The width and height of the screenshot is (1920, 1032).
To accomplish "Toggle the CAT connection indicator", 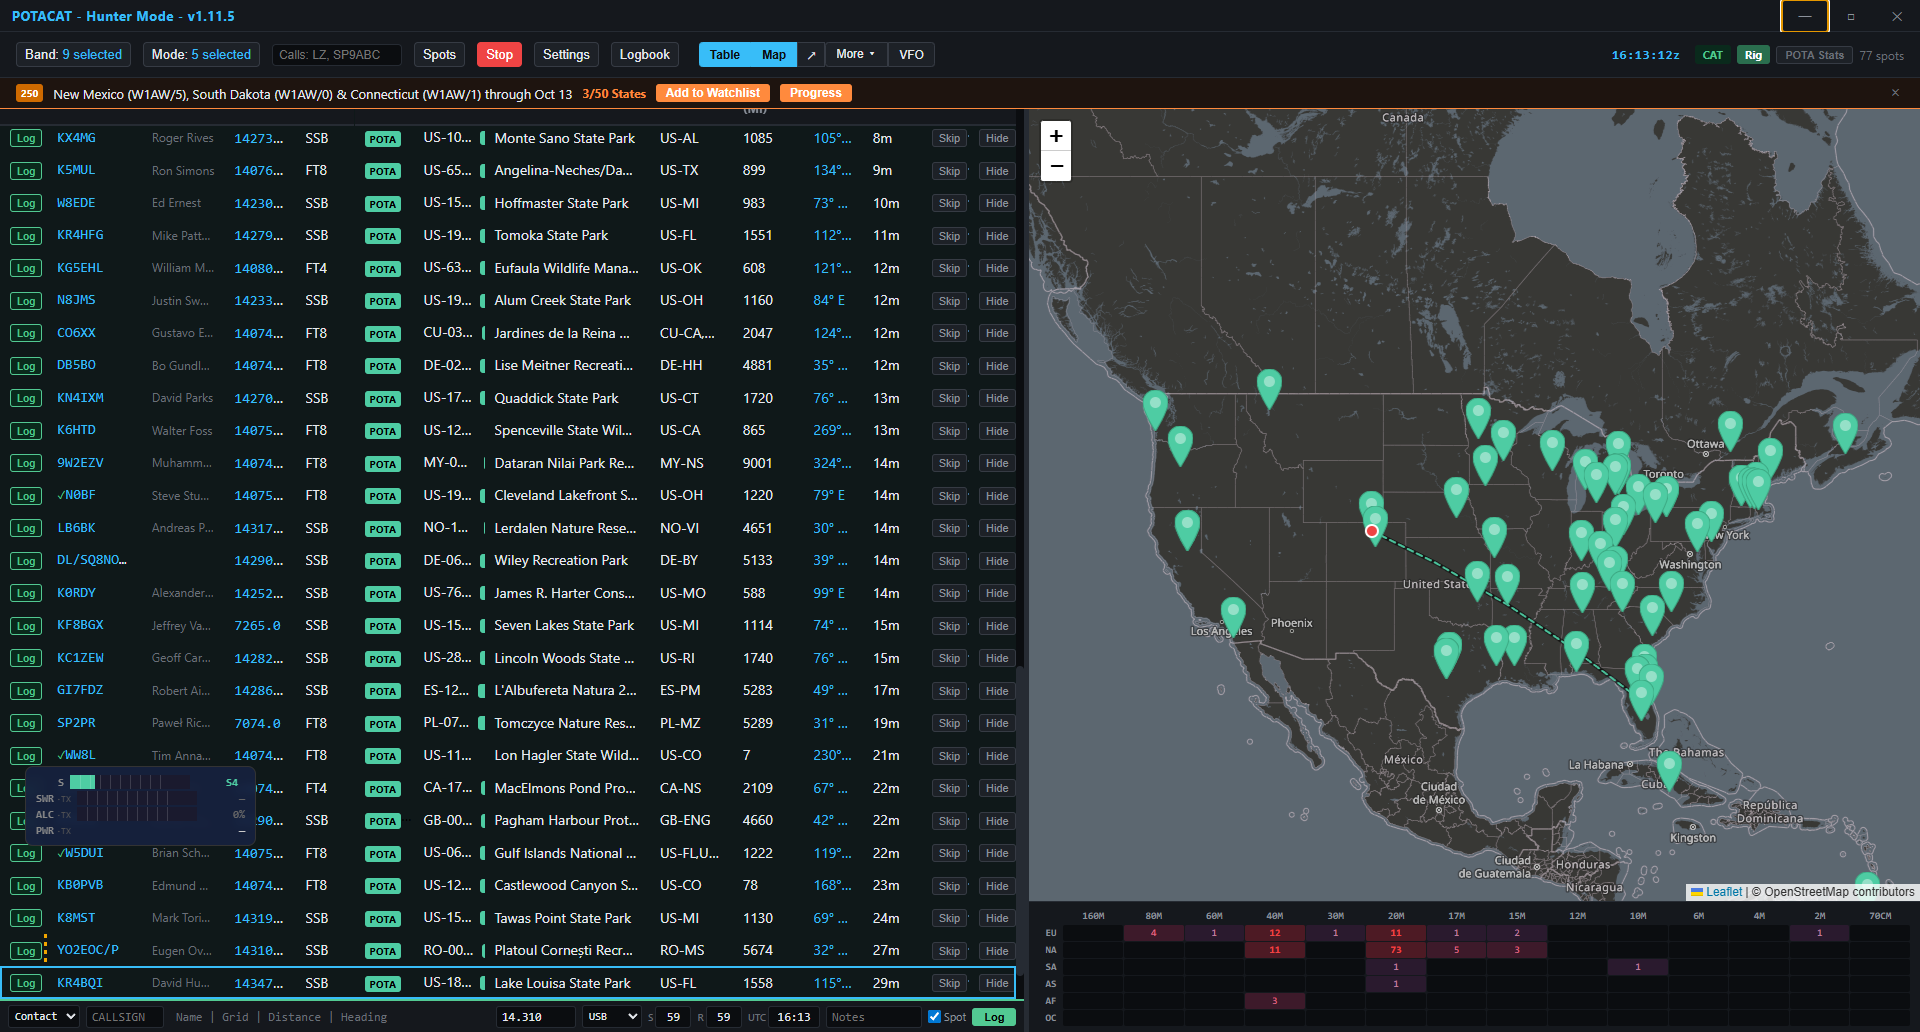I will point(1713,55).
